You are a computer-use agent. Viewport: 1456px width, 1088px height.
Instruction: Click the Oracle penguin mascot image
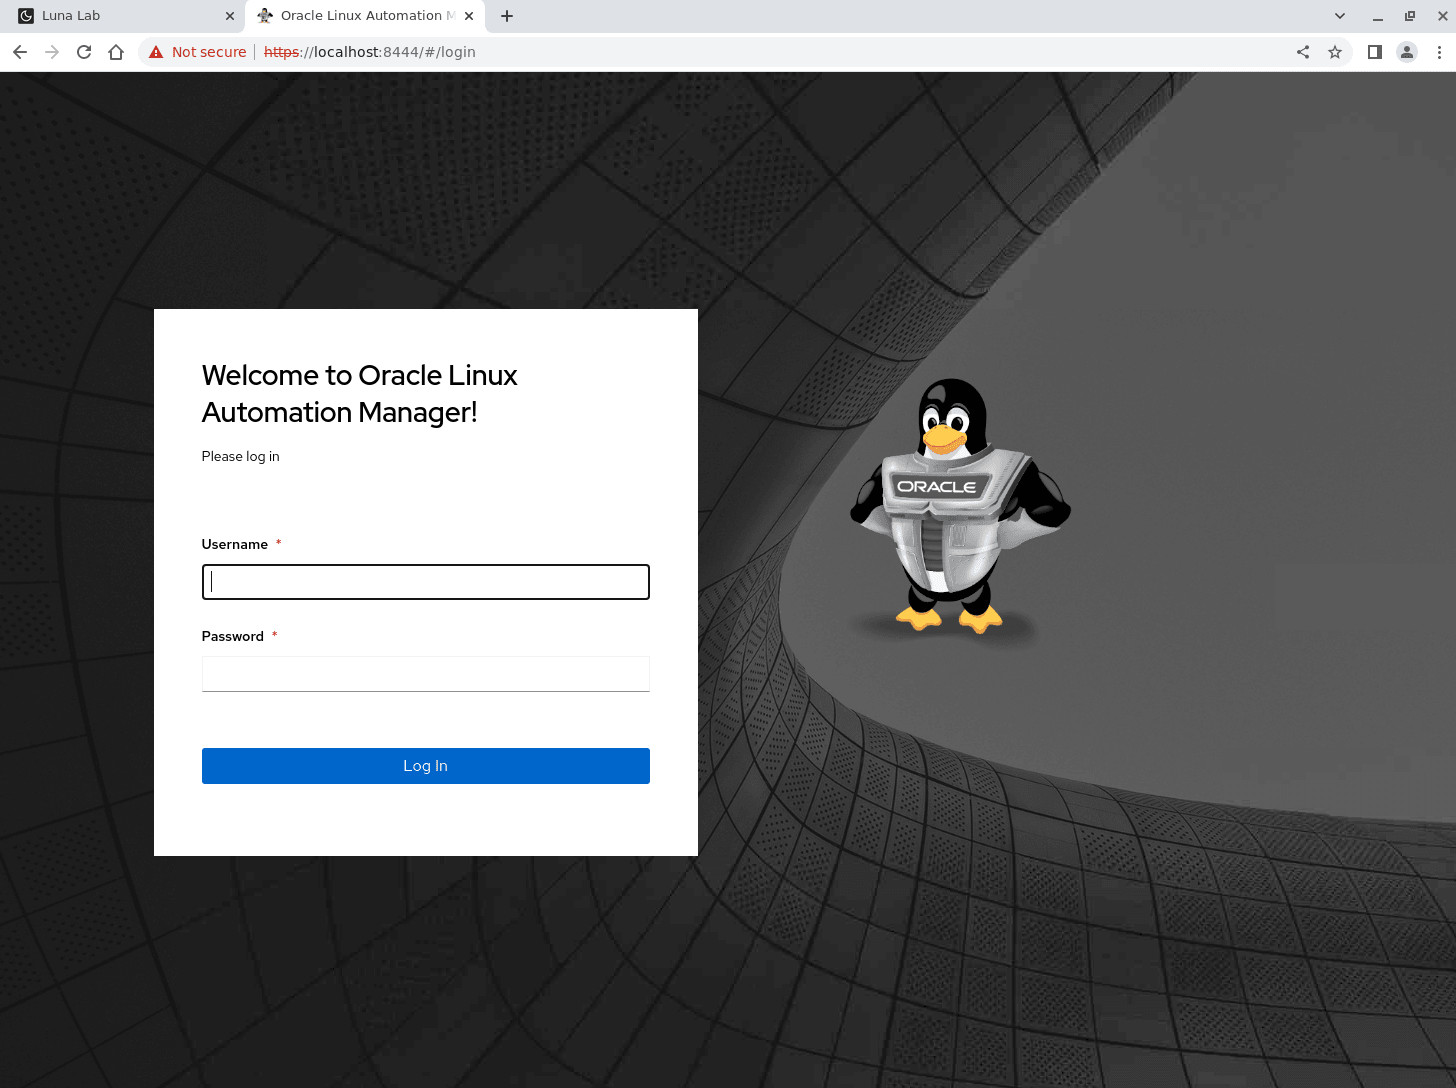(960, 506)
